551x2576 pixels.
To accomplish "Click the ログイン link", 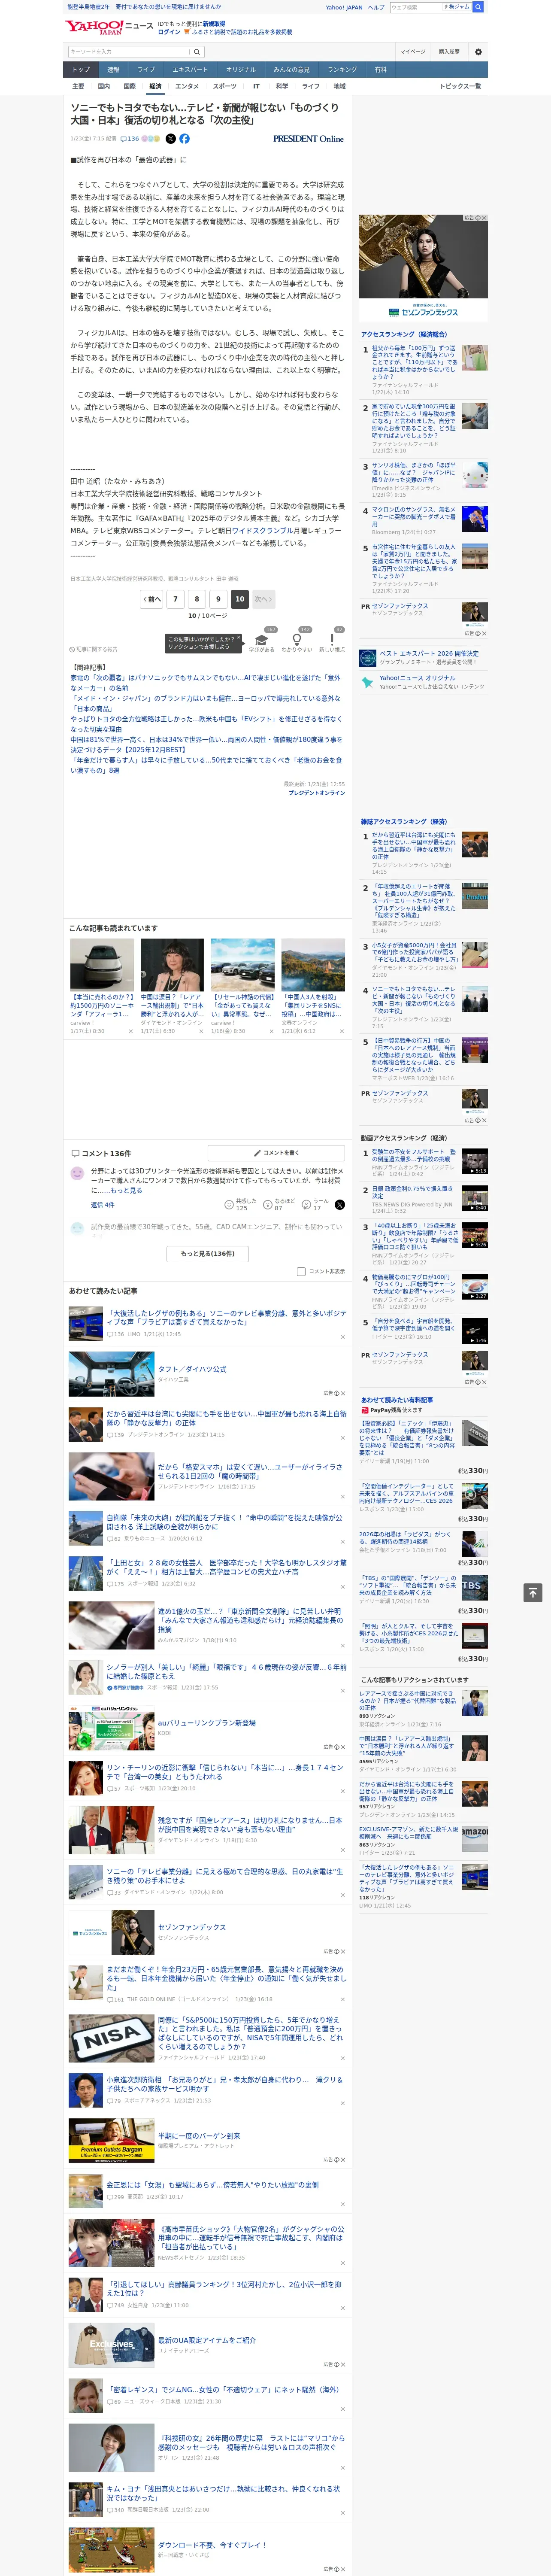I will coord(169,32).
